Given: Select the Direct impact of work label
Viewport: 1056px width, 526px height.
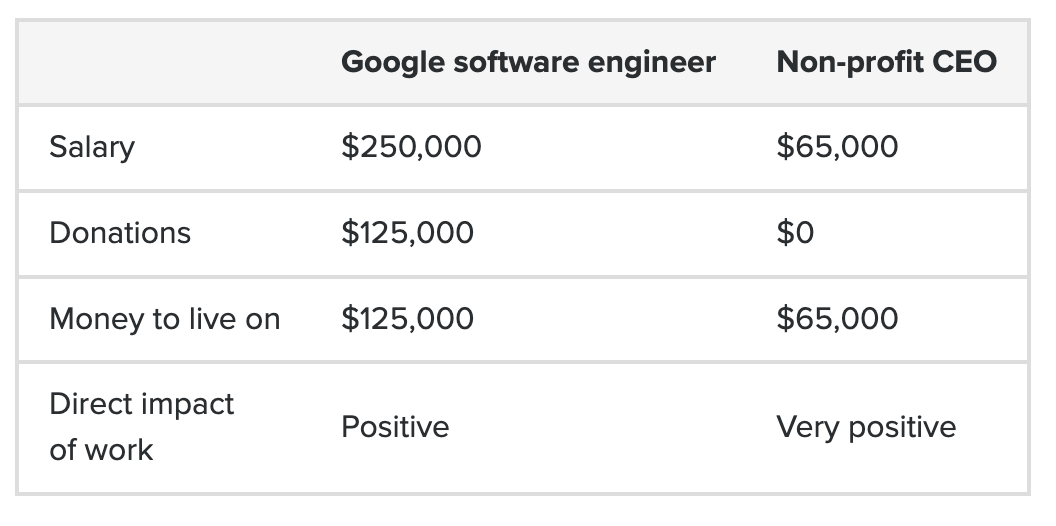Looking at the screenshot, I should pos(141,427).
